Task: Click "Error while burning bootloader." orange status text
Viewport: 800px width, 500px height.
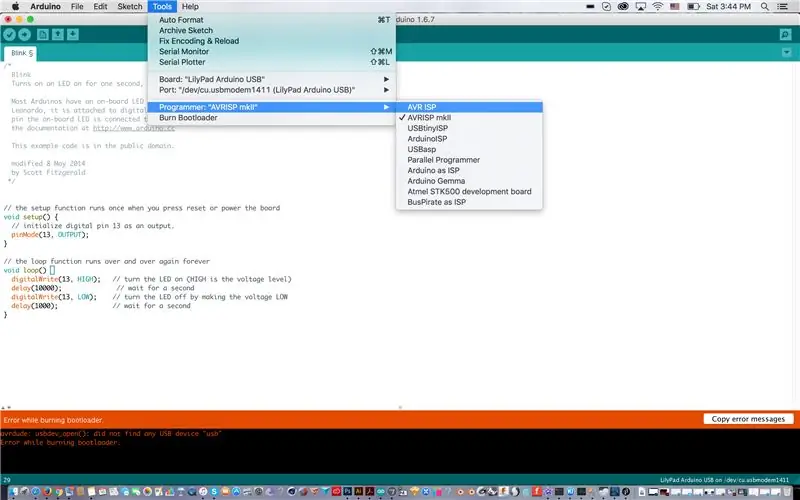Action: click(x=53, y=420)
